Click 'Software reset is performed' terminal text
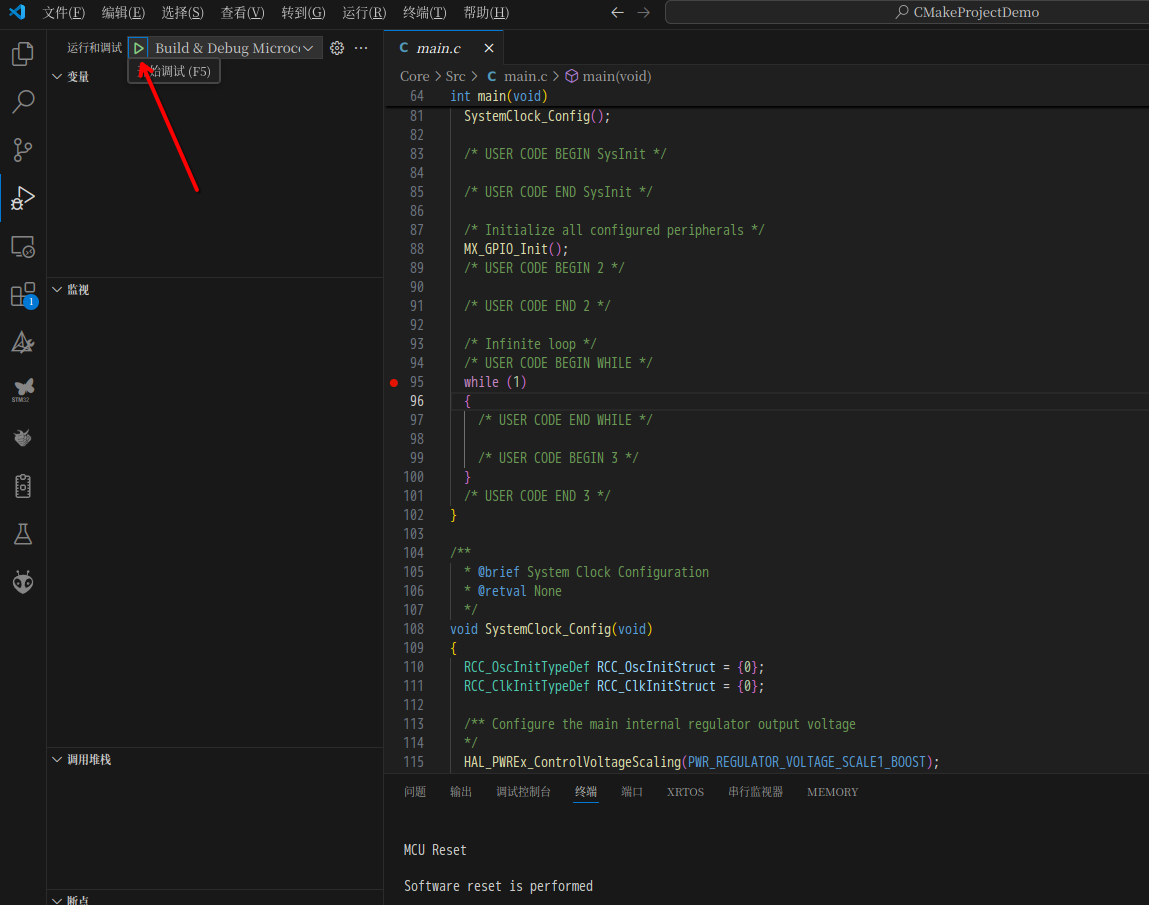1149x905 pixels. click(498, 886)
